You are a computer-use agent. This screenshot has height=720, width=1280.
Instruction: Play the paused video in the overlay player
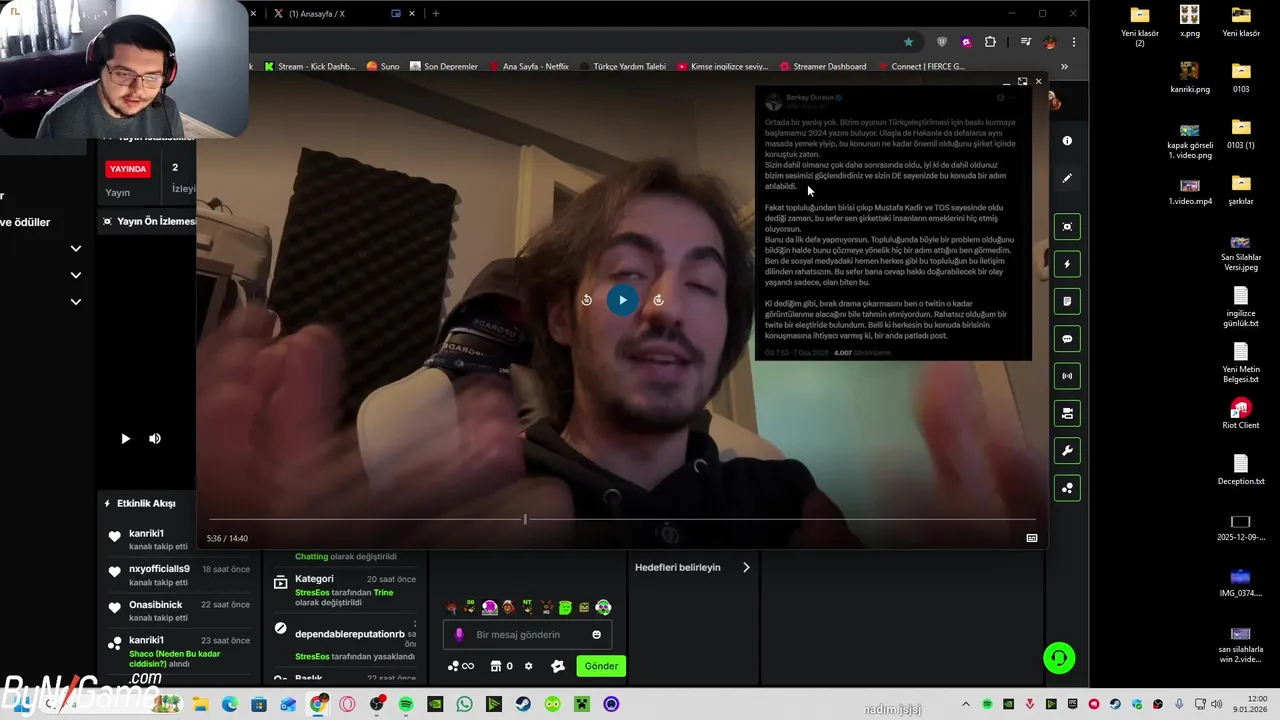coord(622,300)
